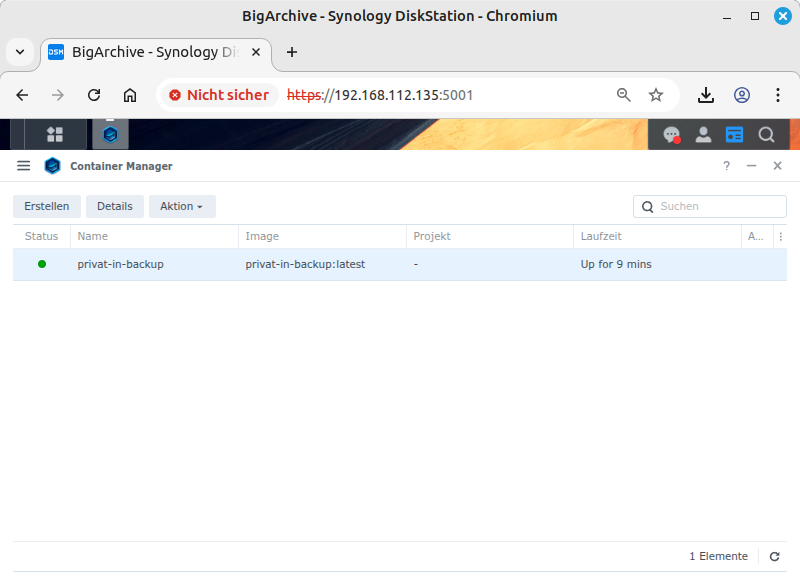Open a new Chromium browser tab
The height and width of the screenshot is (581, 800).
coord(292,52)
